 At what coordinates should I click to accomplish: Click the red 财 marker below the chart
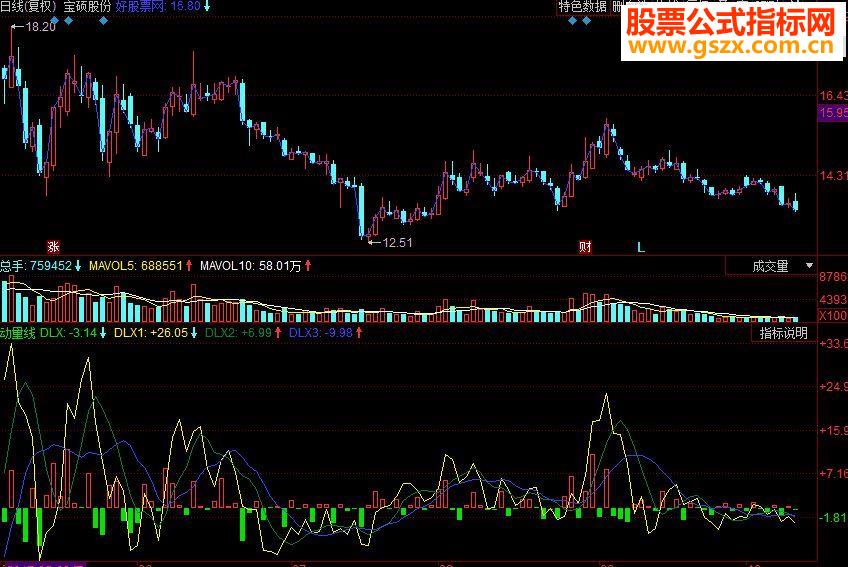[x=585, y=247]
